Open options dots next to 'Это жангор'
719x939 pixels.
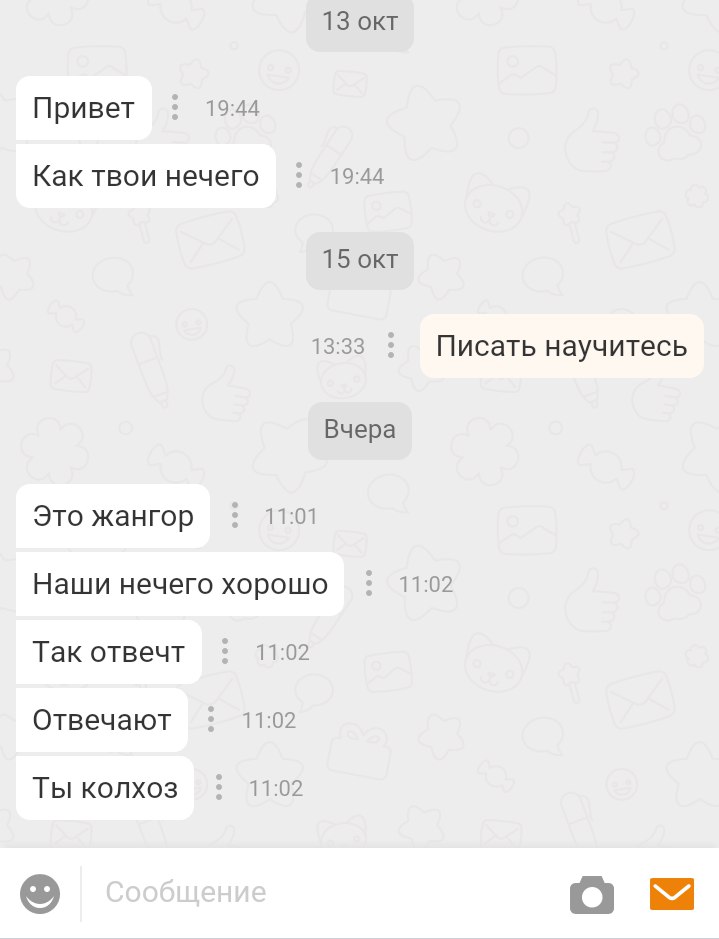click(x=235, y=516)
